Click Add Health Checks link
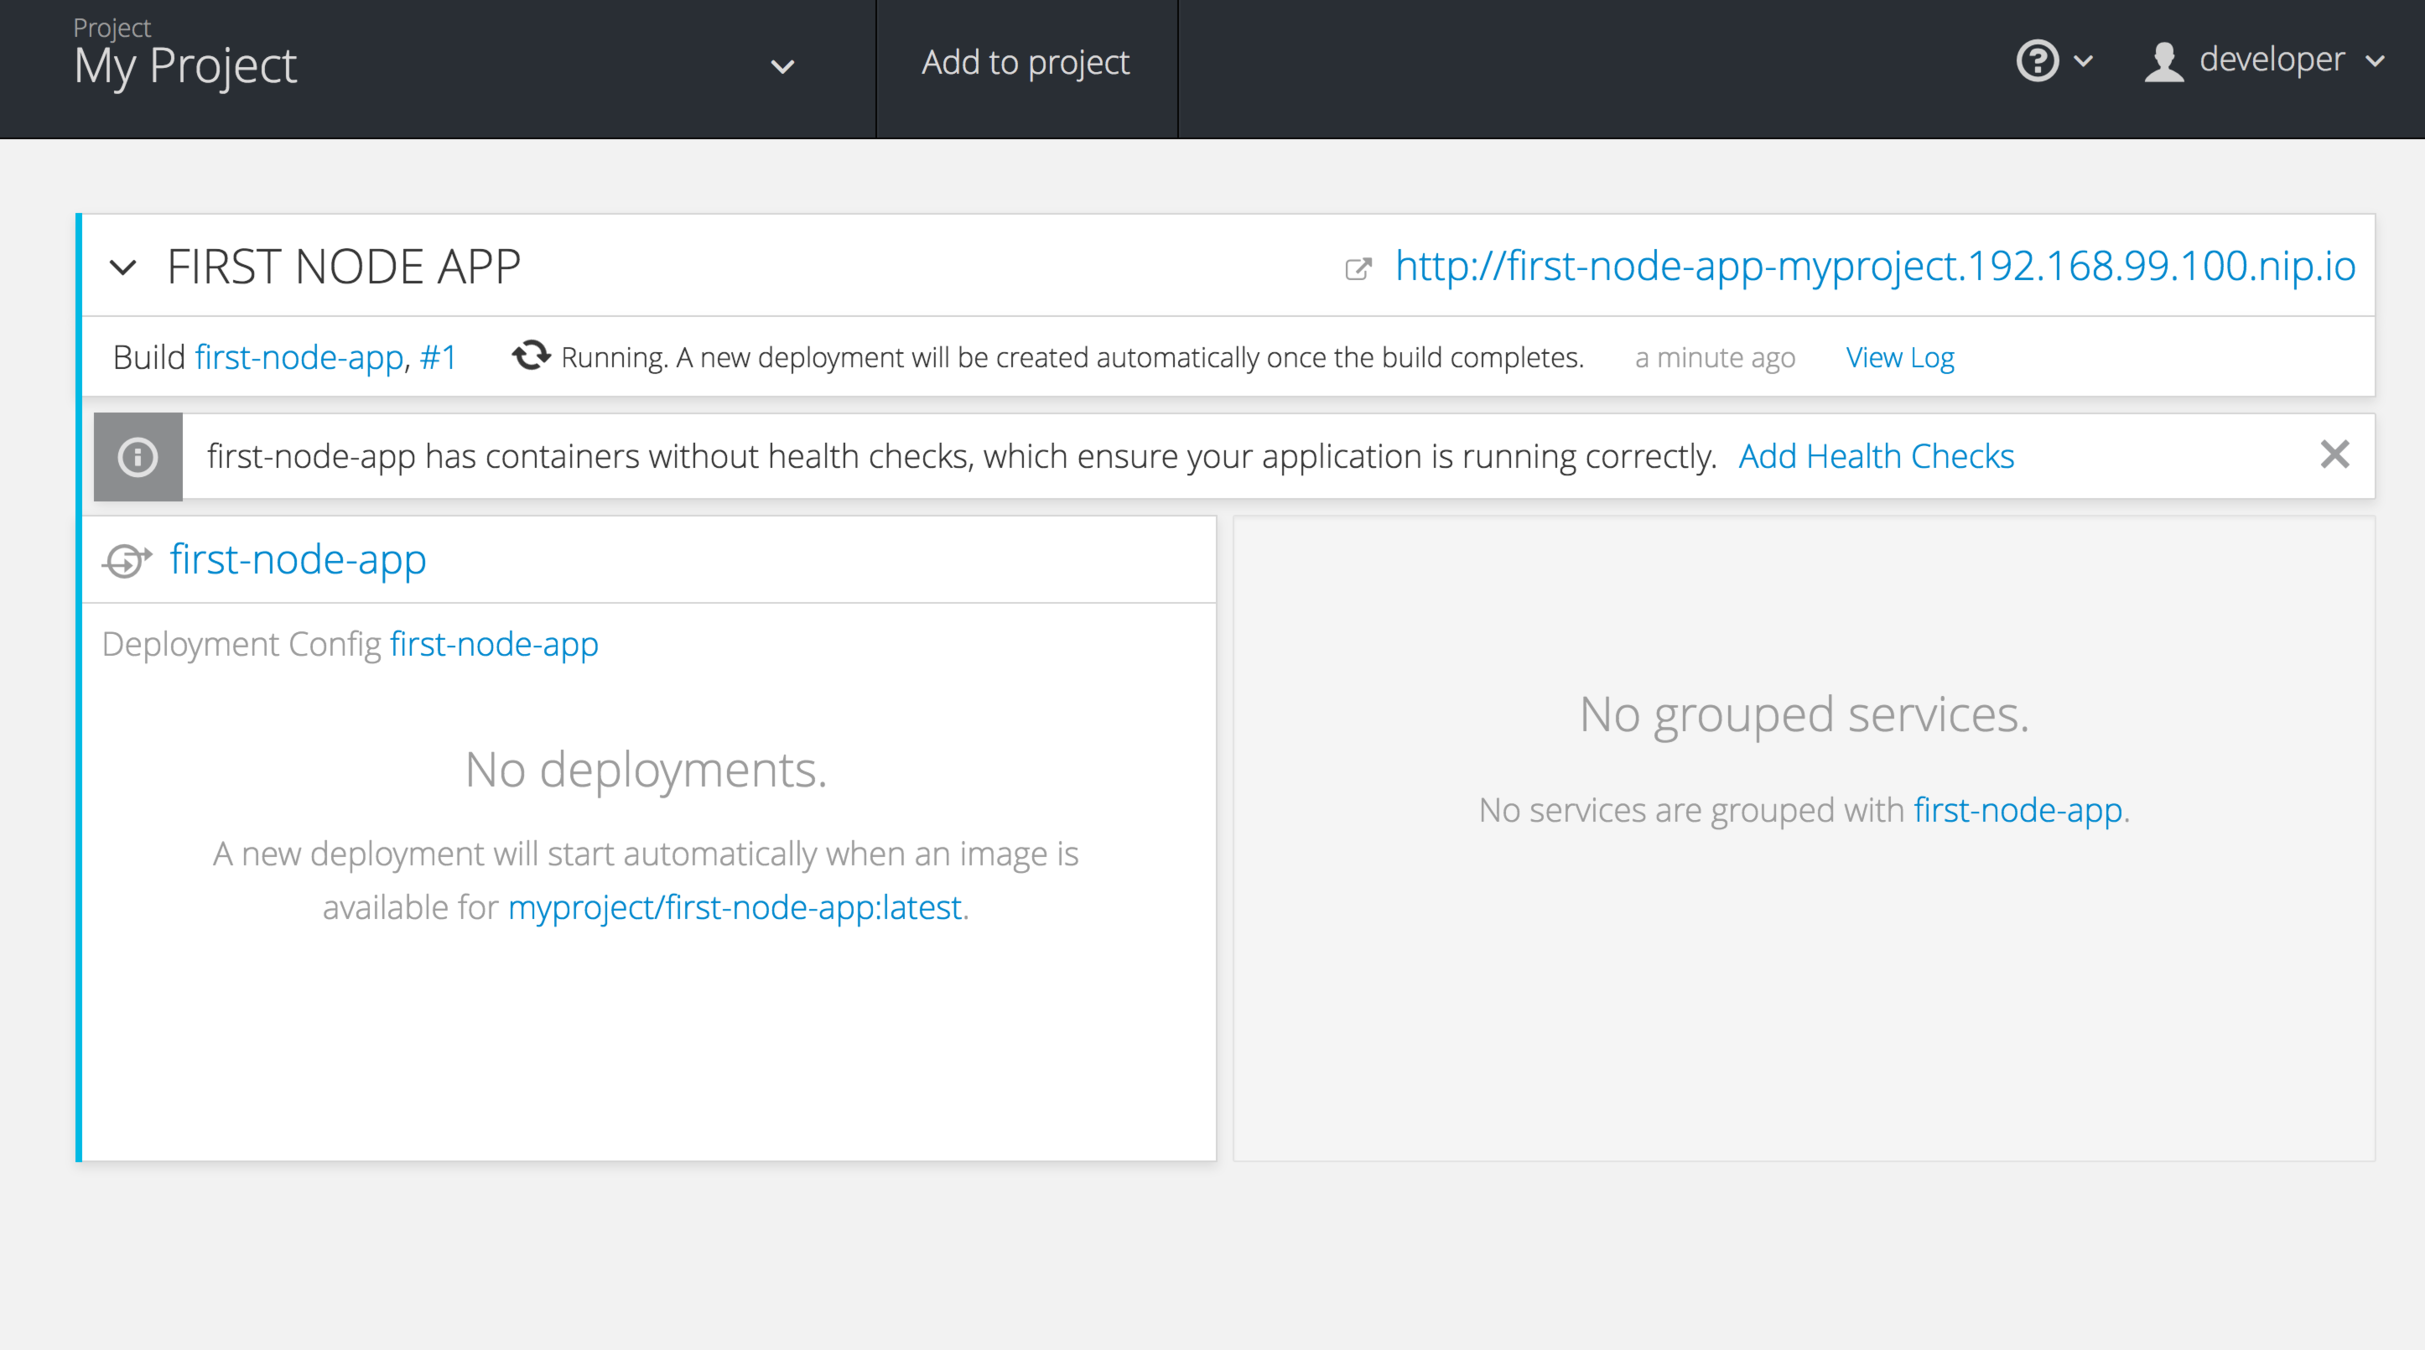 [1876, 456]
